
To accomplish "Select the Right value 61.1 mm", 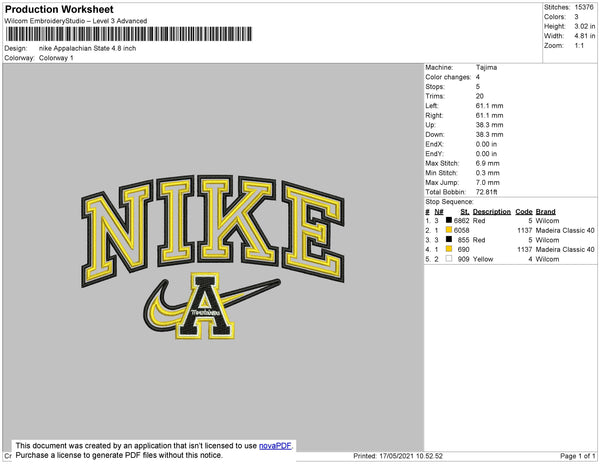I will (x=489, y=115).
